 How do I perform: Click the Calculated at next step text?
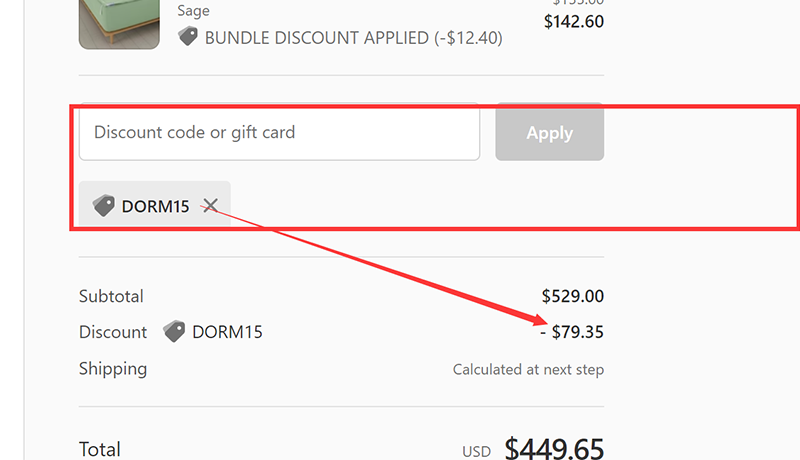pyautogui.click(x=528, y=369)
